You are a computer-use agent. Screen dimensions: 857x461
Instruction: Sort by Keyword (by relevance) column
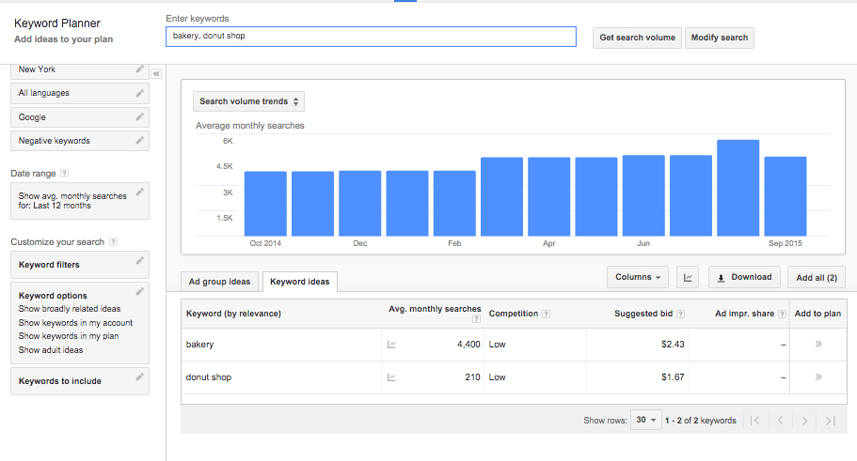click(x=233, y=314)
